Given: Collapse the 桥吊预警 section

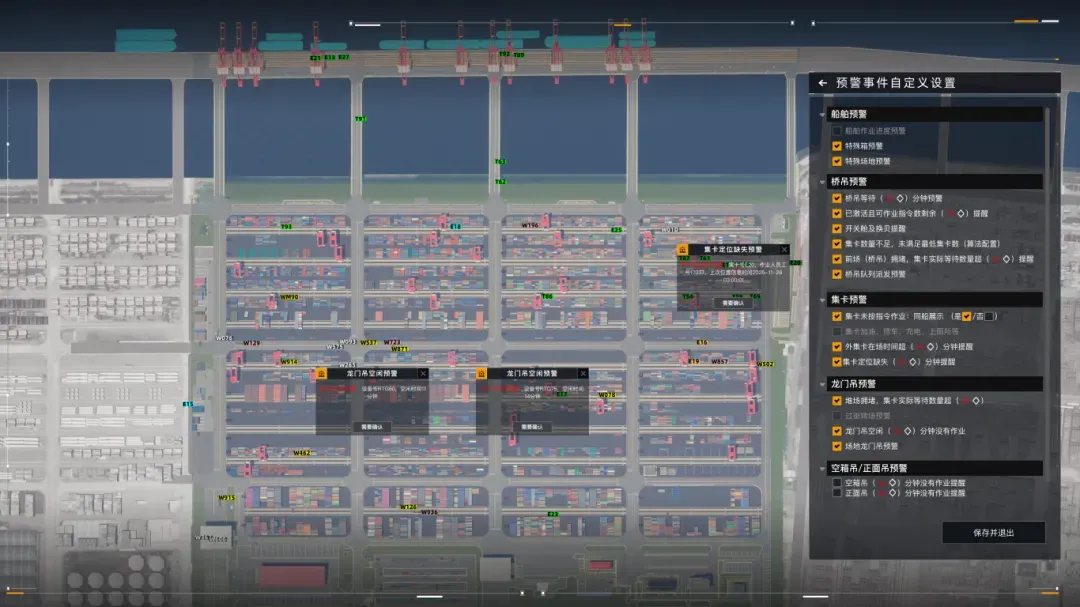Looking at the screenshot, I should (x=822, y=182).
